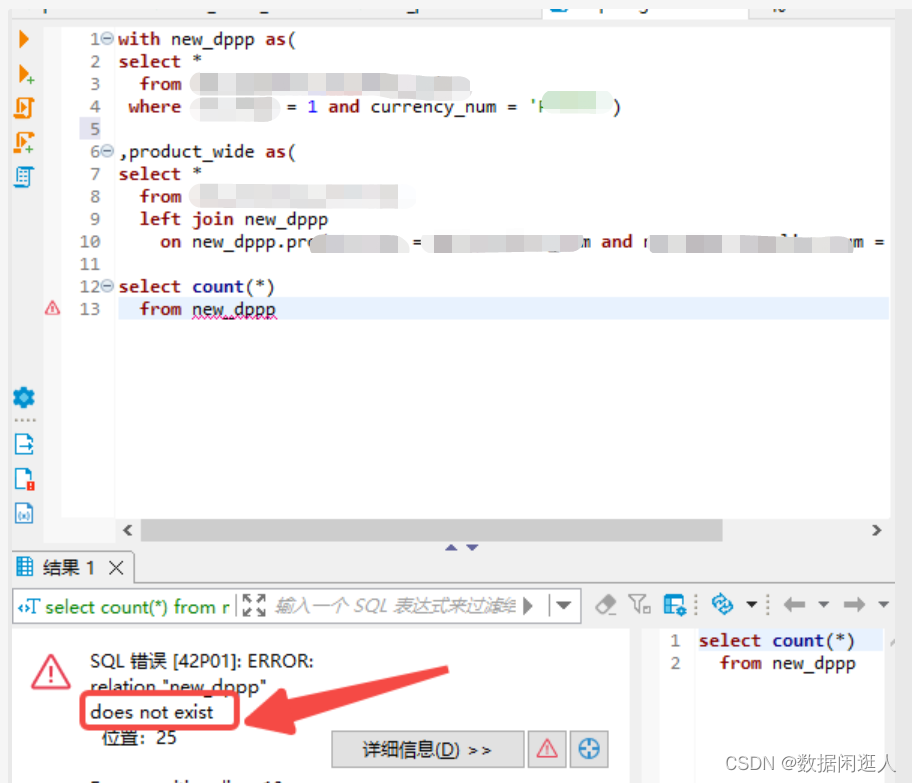The image size is (912, 783).
Task: Click the blue plus target icon near error dialog
Action: pos(588,748)
